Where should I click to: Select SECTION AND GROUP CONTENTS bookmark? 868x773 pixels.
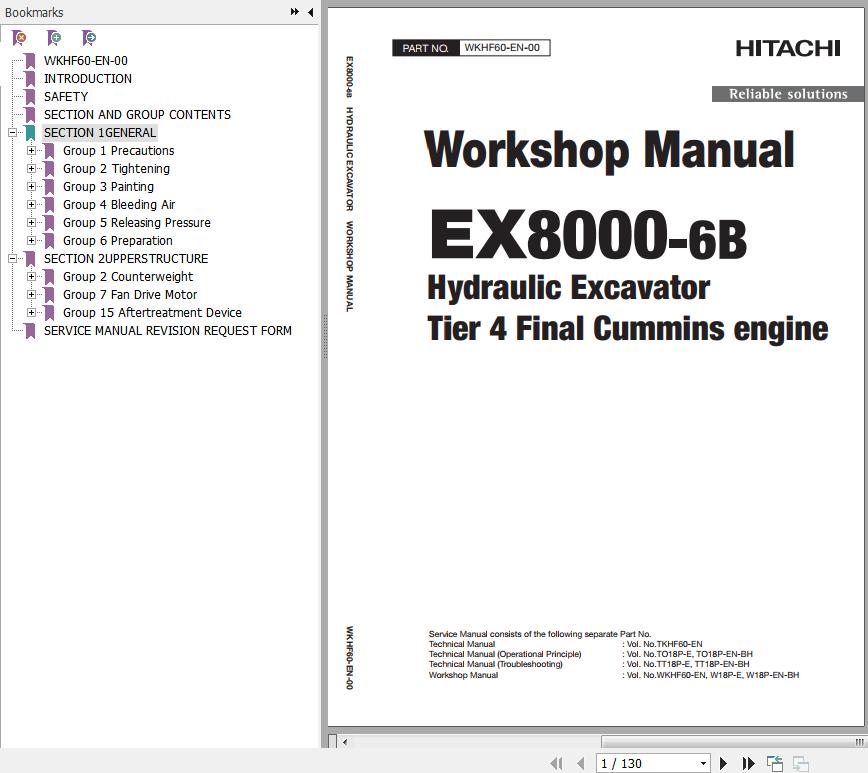(137, 115)
